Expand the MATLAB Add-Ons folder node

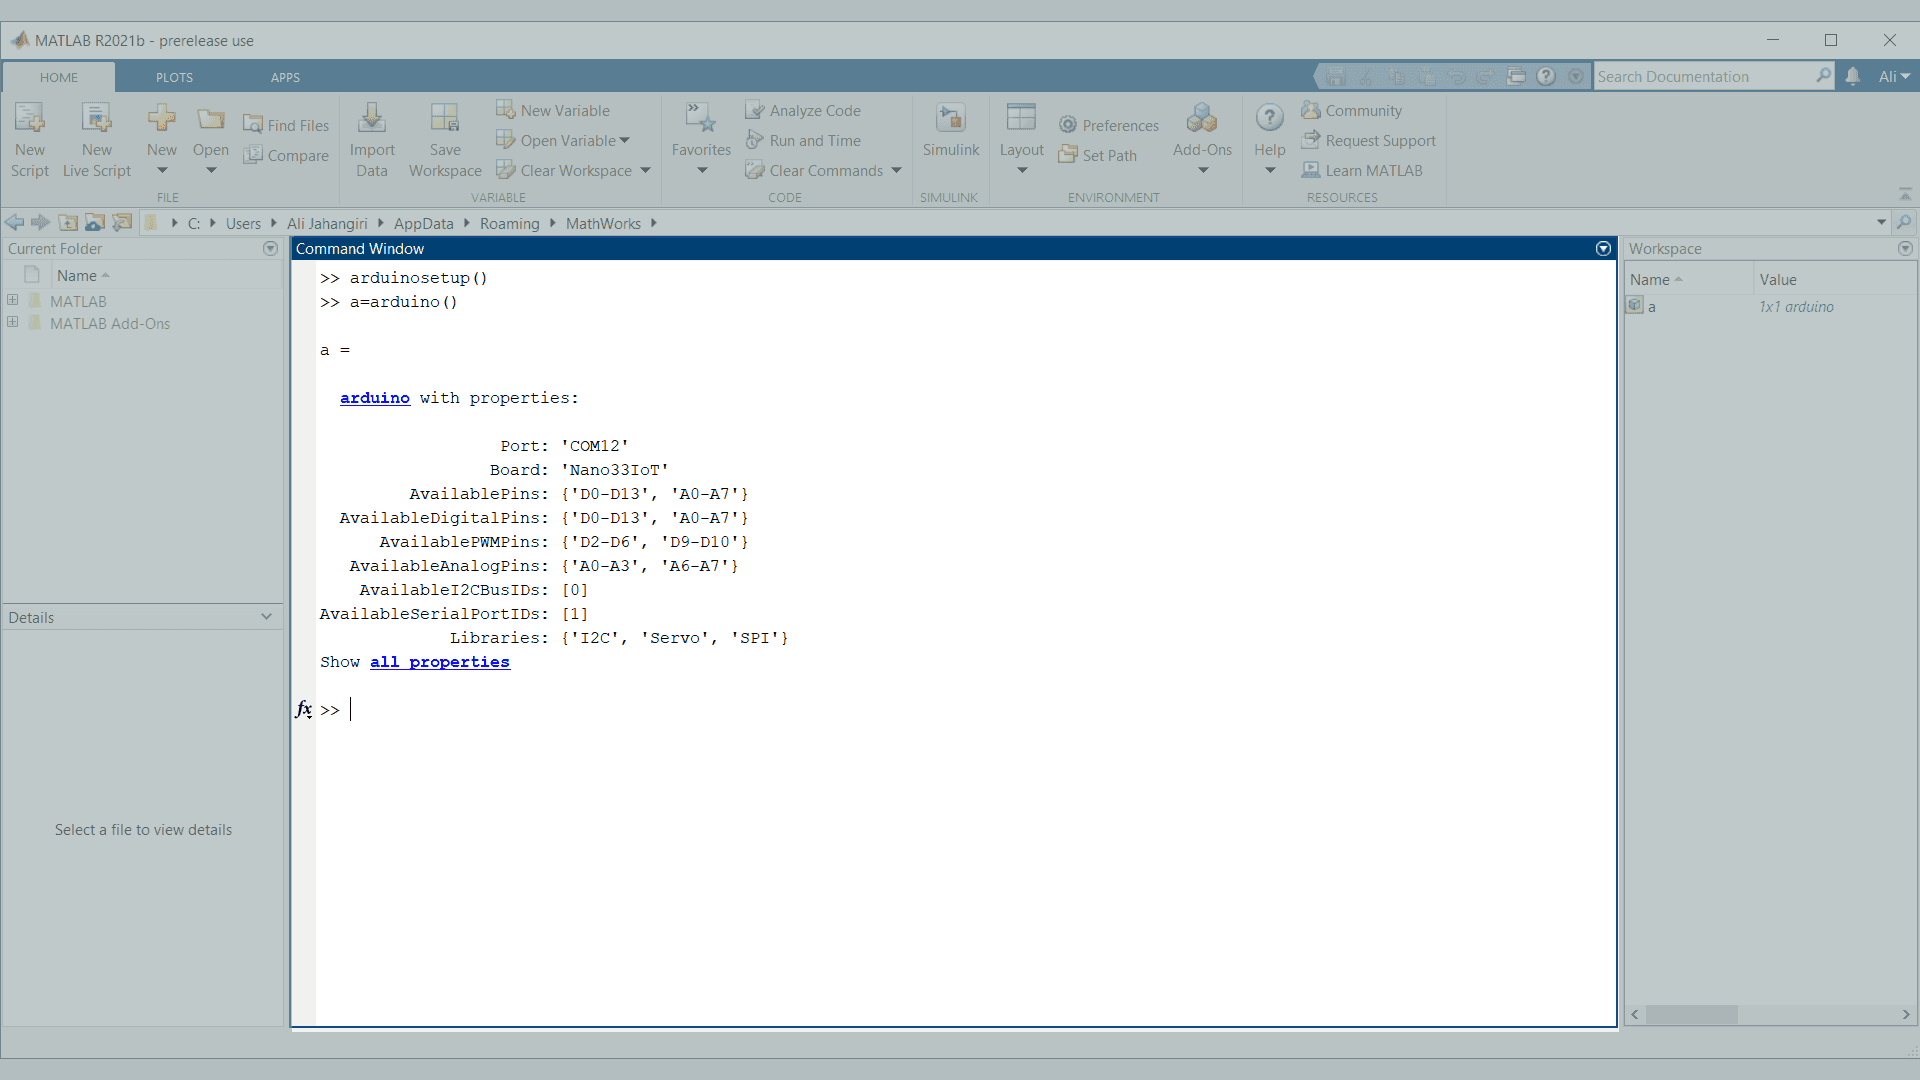pyautogui.click(x=13, y=322)
